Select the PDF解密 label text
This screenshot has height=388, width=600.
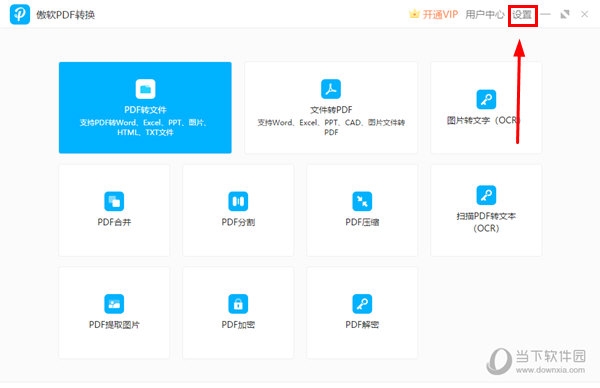[x=362, y=324]
